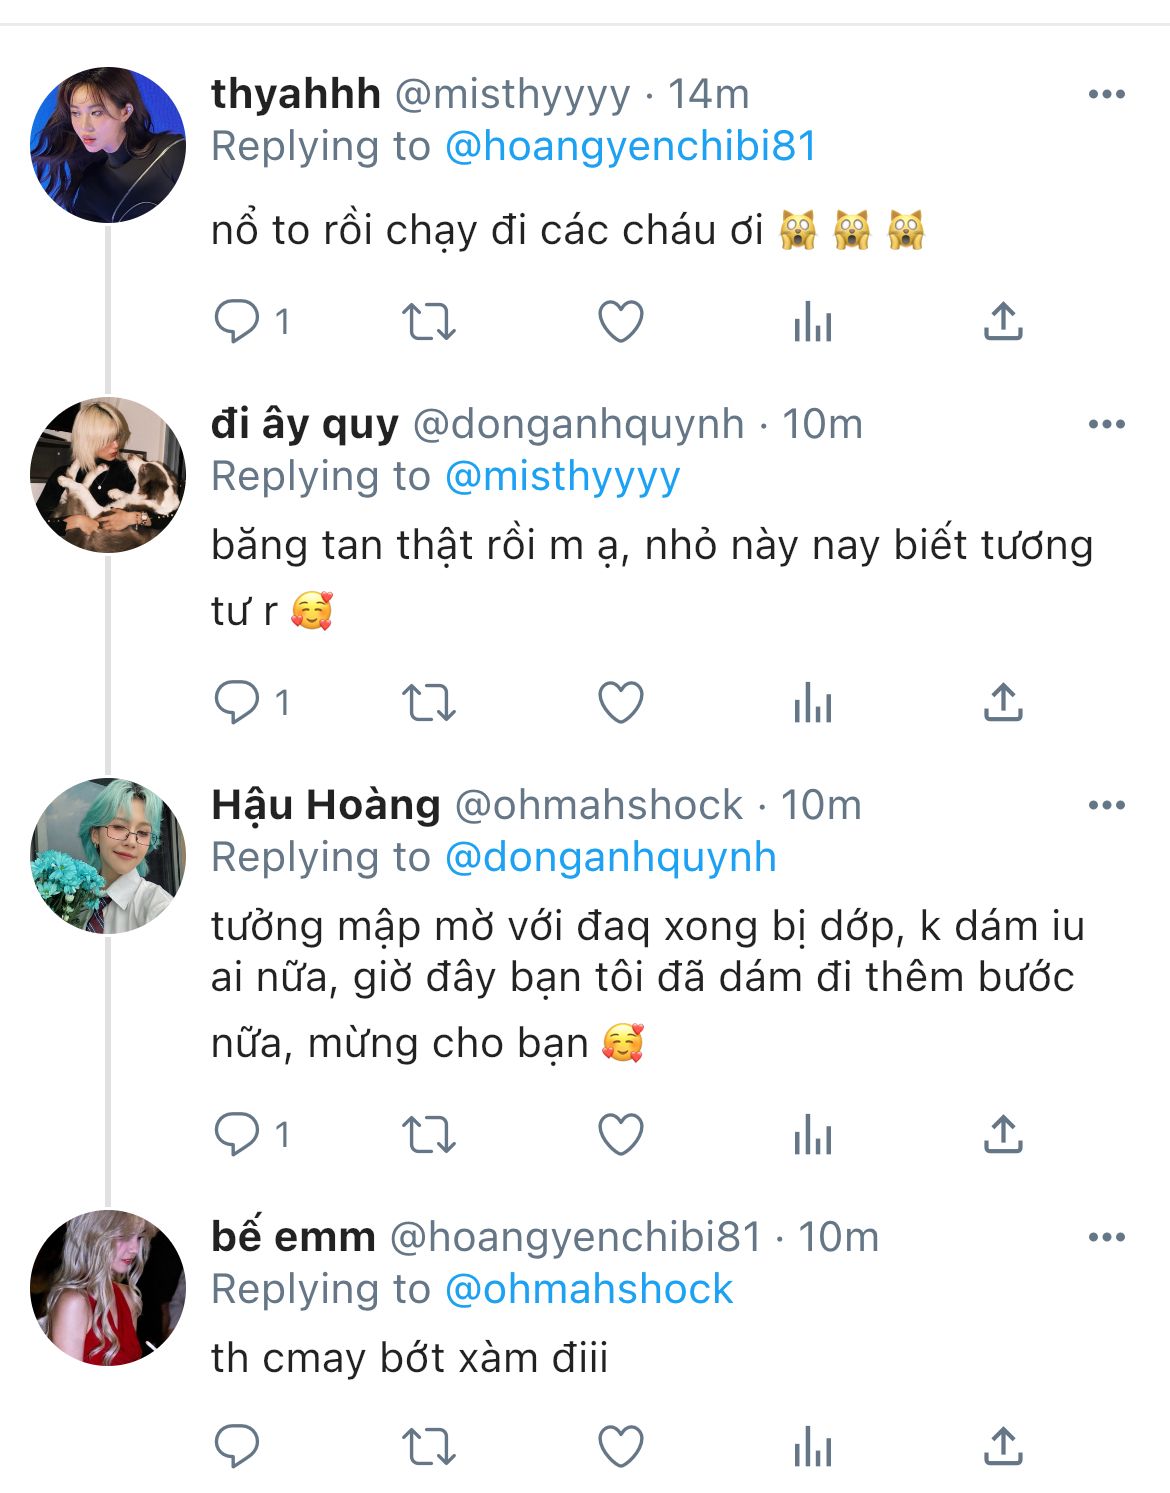This screenshot has height=1493, width=1170.
Task: Open more options on thyahhh's tweet
Action: coord(1106,95)
